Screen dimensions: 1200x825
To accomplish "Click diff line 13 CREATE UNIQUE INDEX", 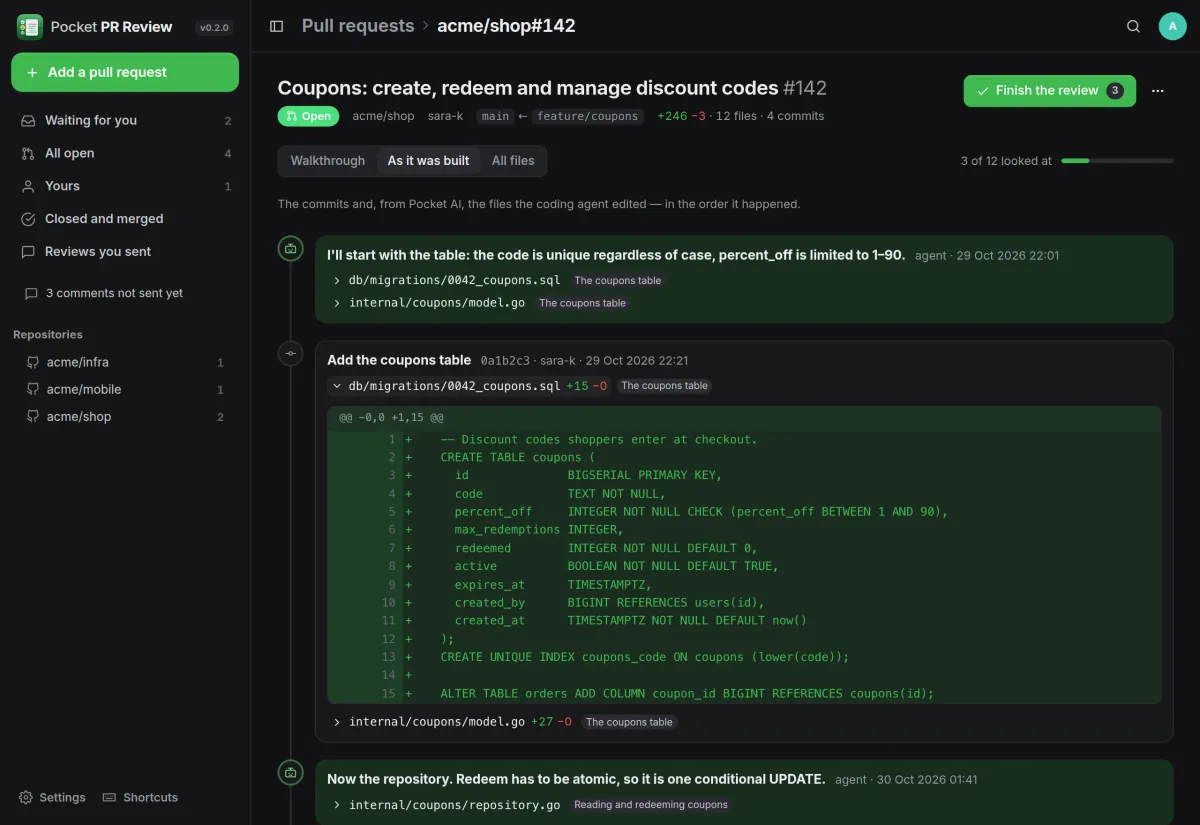I will coord(744,657).
